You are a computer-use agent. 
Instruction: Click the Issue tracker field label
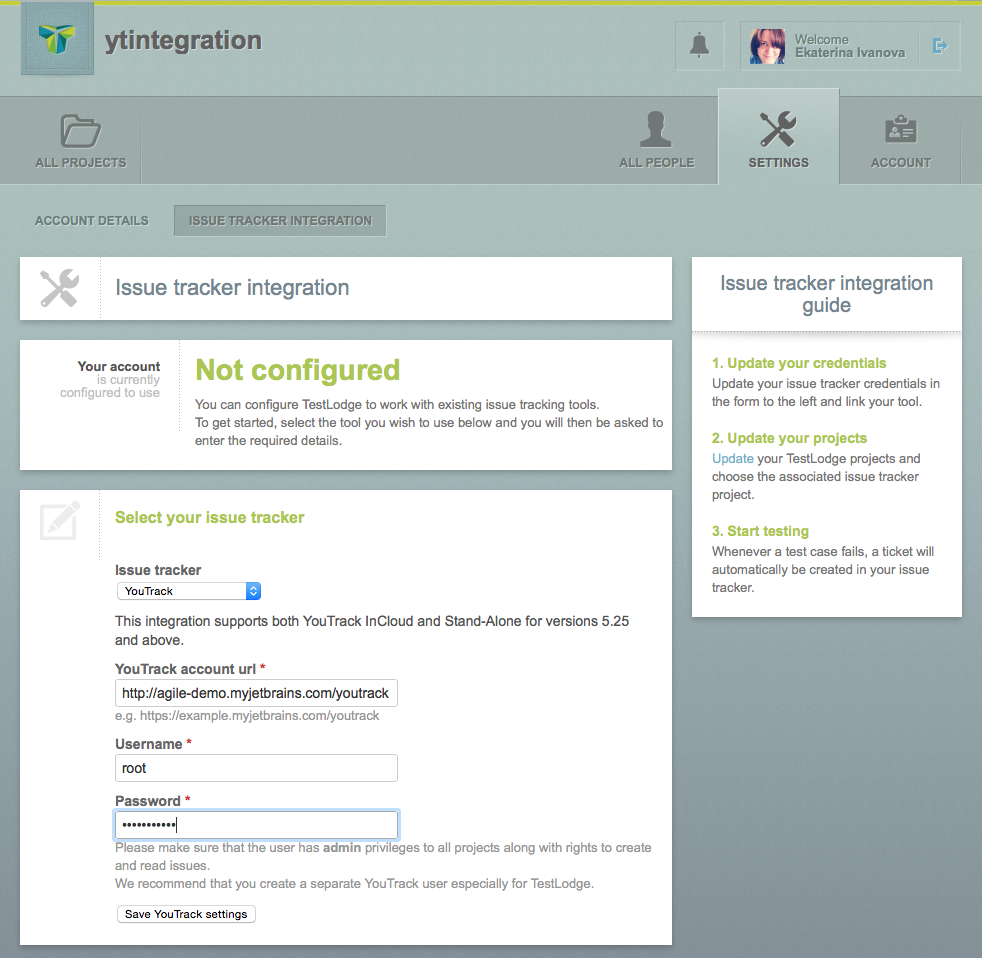tap(158, 570)
